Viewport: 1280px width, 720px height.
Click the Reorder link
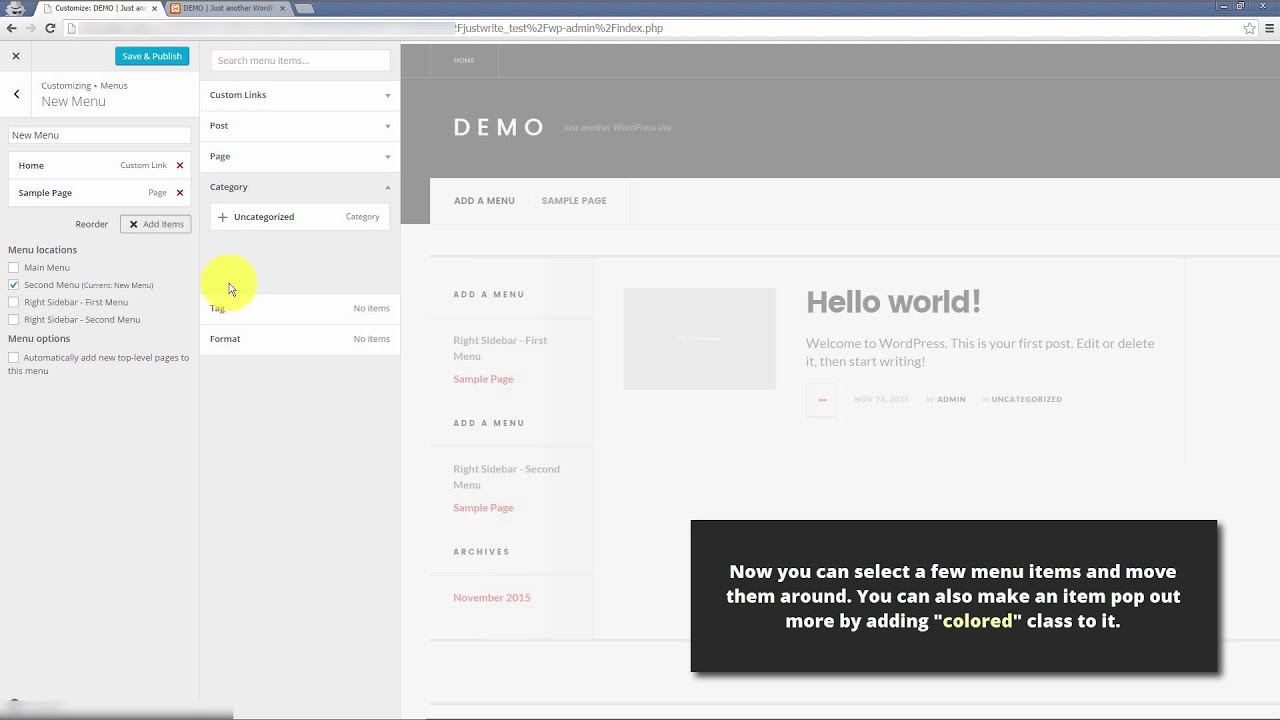click(x=91, y=225)
